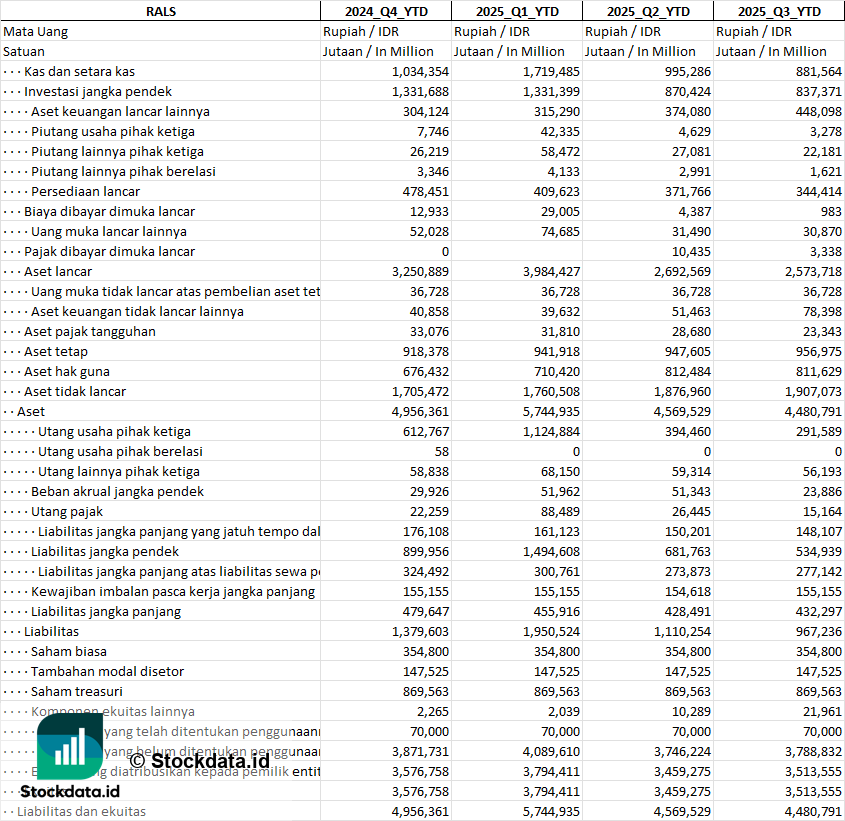Select Uang muka lancar lainnya label
The height and width of the screenshot is (821, 845).
tap(109, 231)
